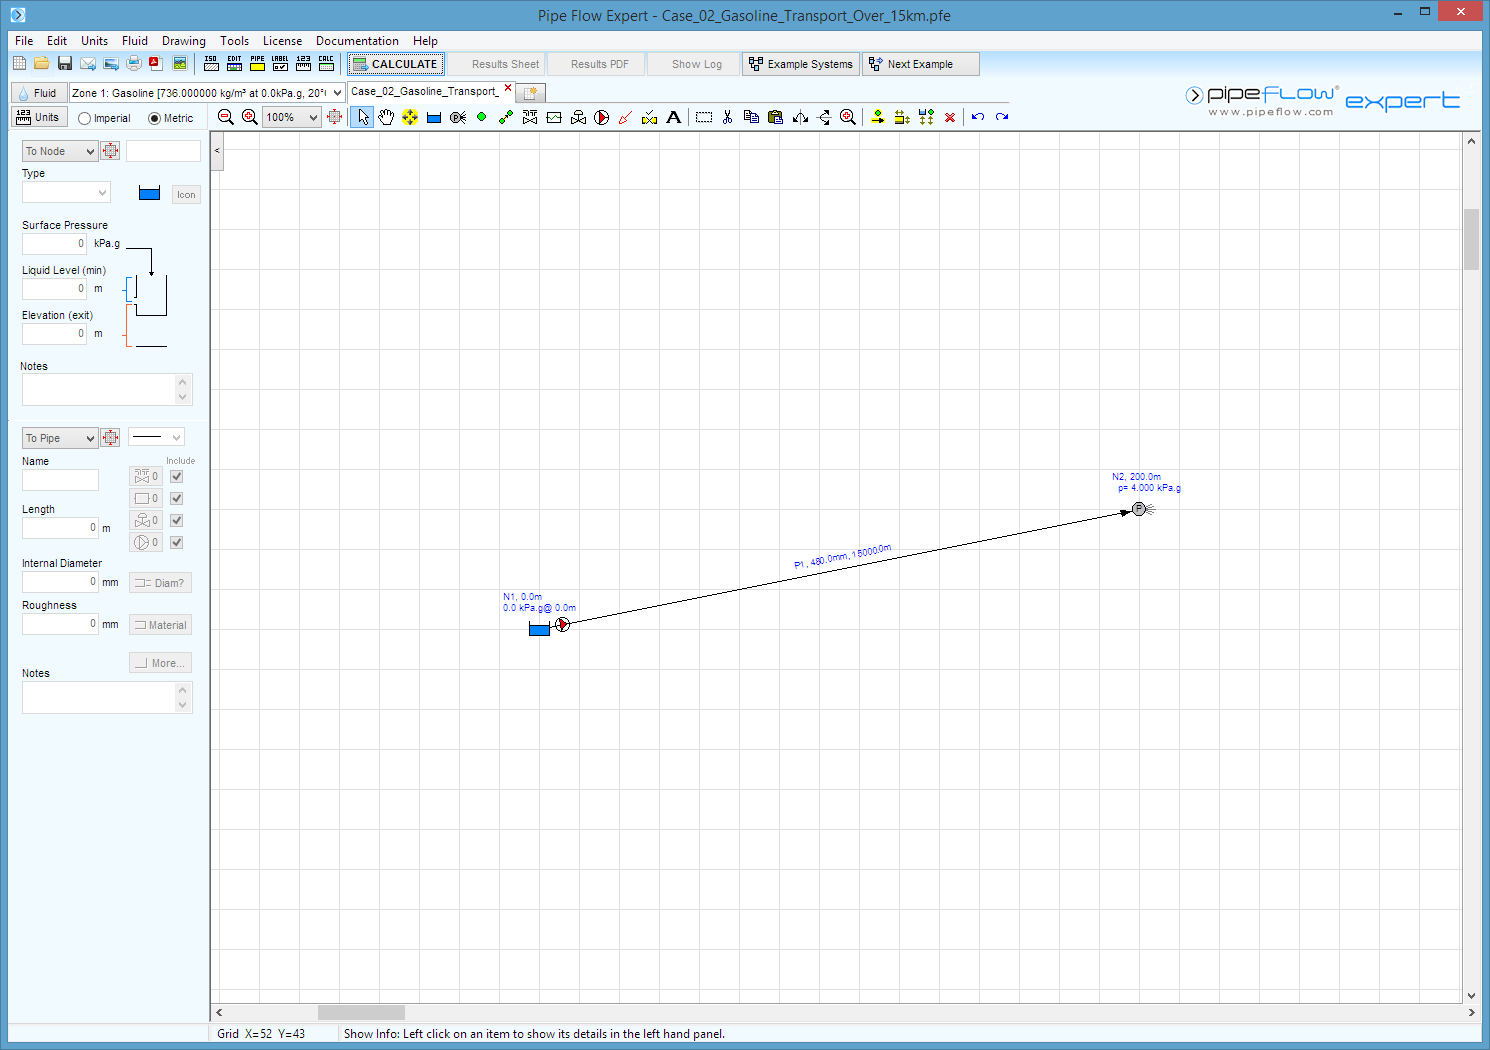This screenshot has height=1050, width=1490.
Task: Click the Fluid button
Action: 38,93
